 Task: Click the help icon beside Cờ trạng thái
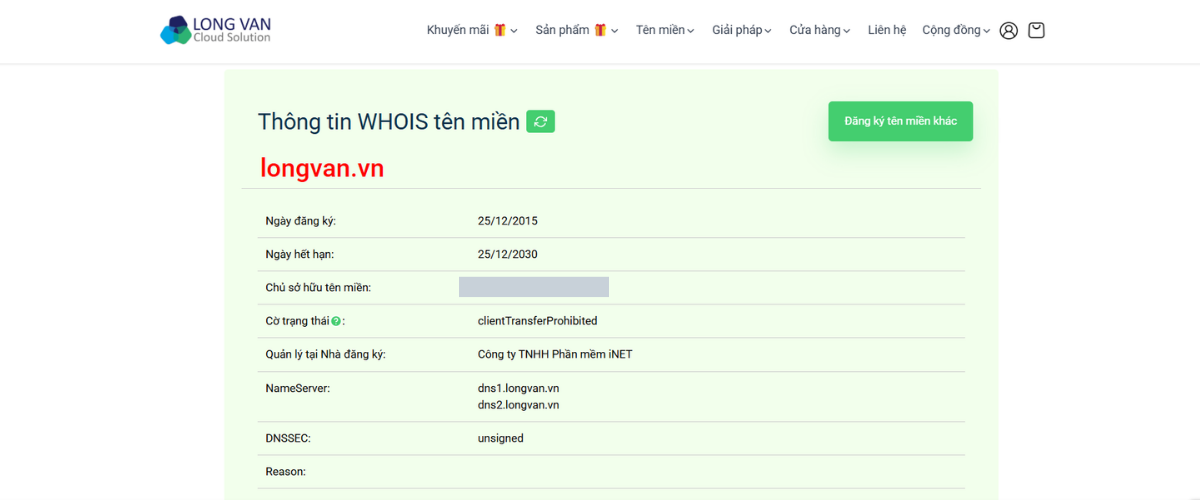coord(336,321)
